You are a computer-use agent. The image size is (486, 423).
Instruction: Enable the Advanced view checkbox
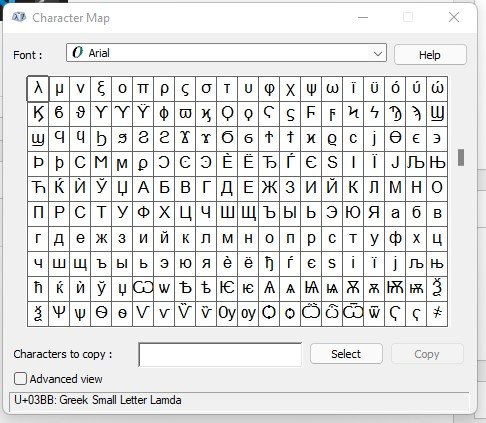(x=20, y=379)
